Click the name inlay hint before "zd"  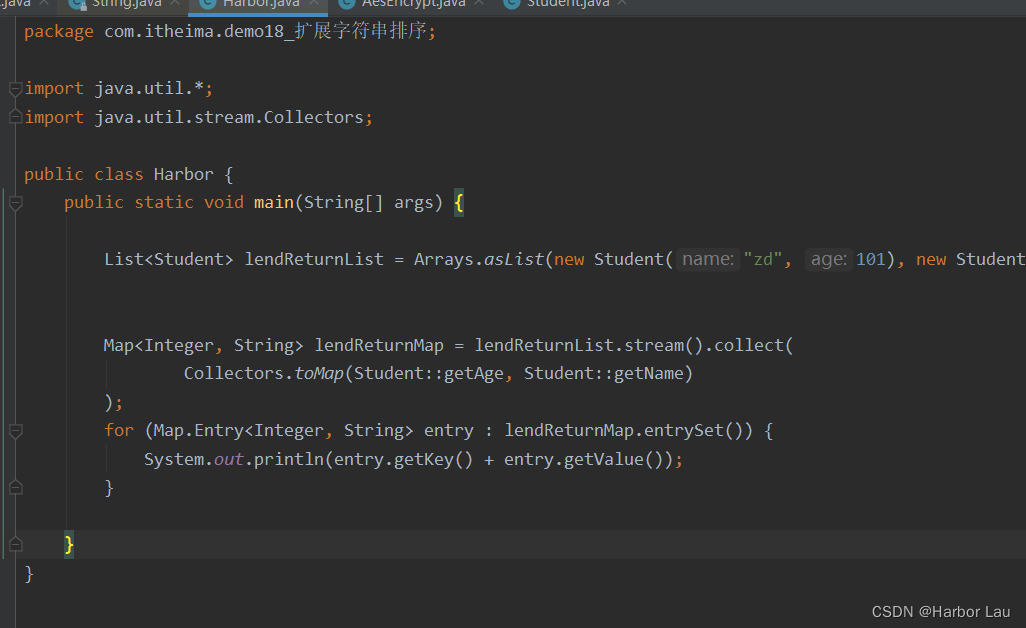coord(706,259)
